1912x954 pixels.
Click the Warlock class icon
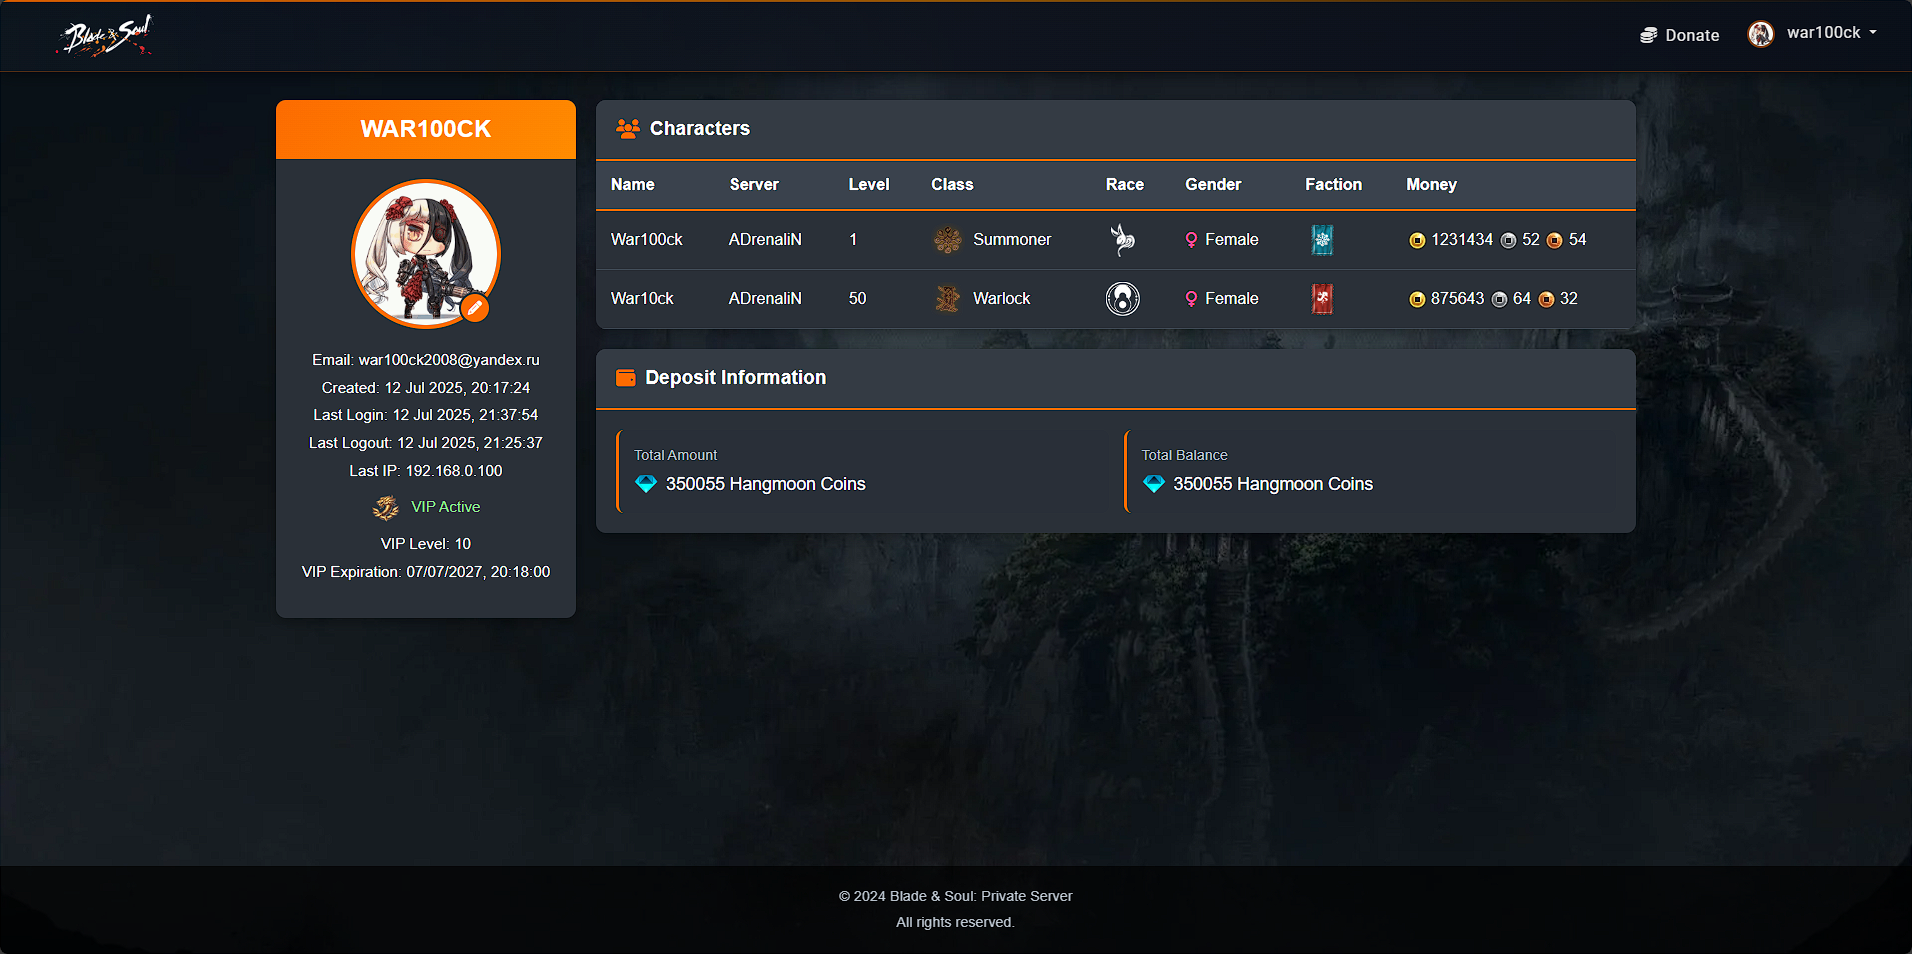pyautogui.click(x=947, y=299)
